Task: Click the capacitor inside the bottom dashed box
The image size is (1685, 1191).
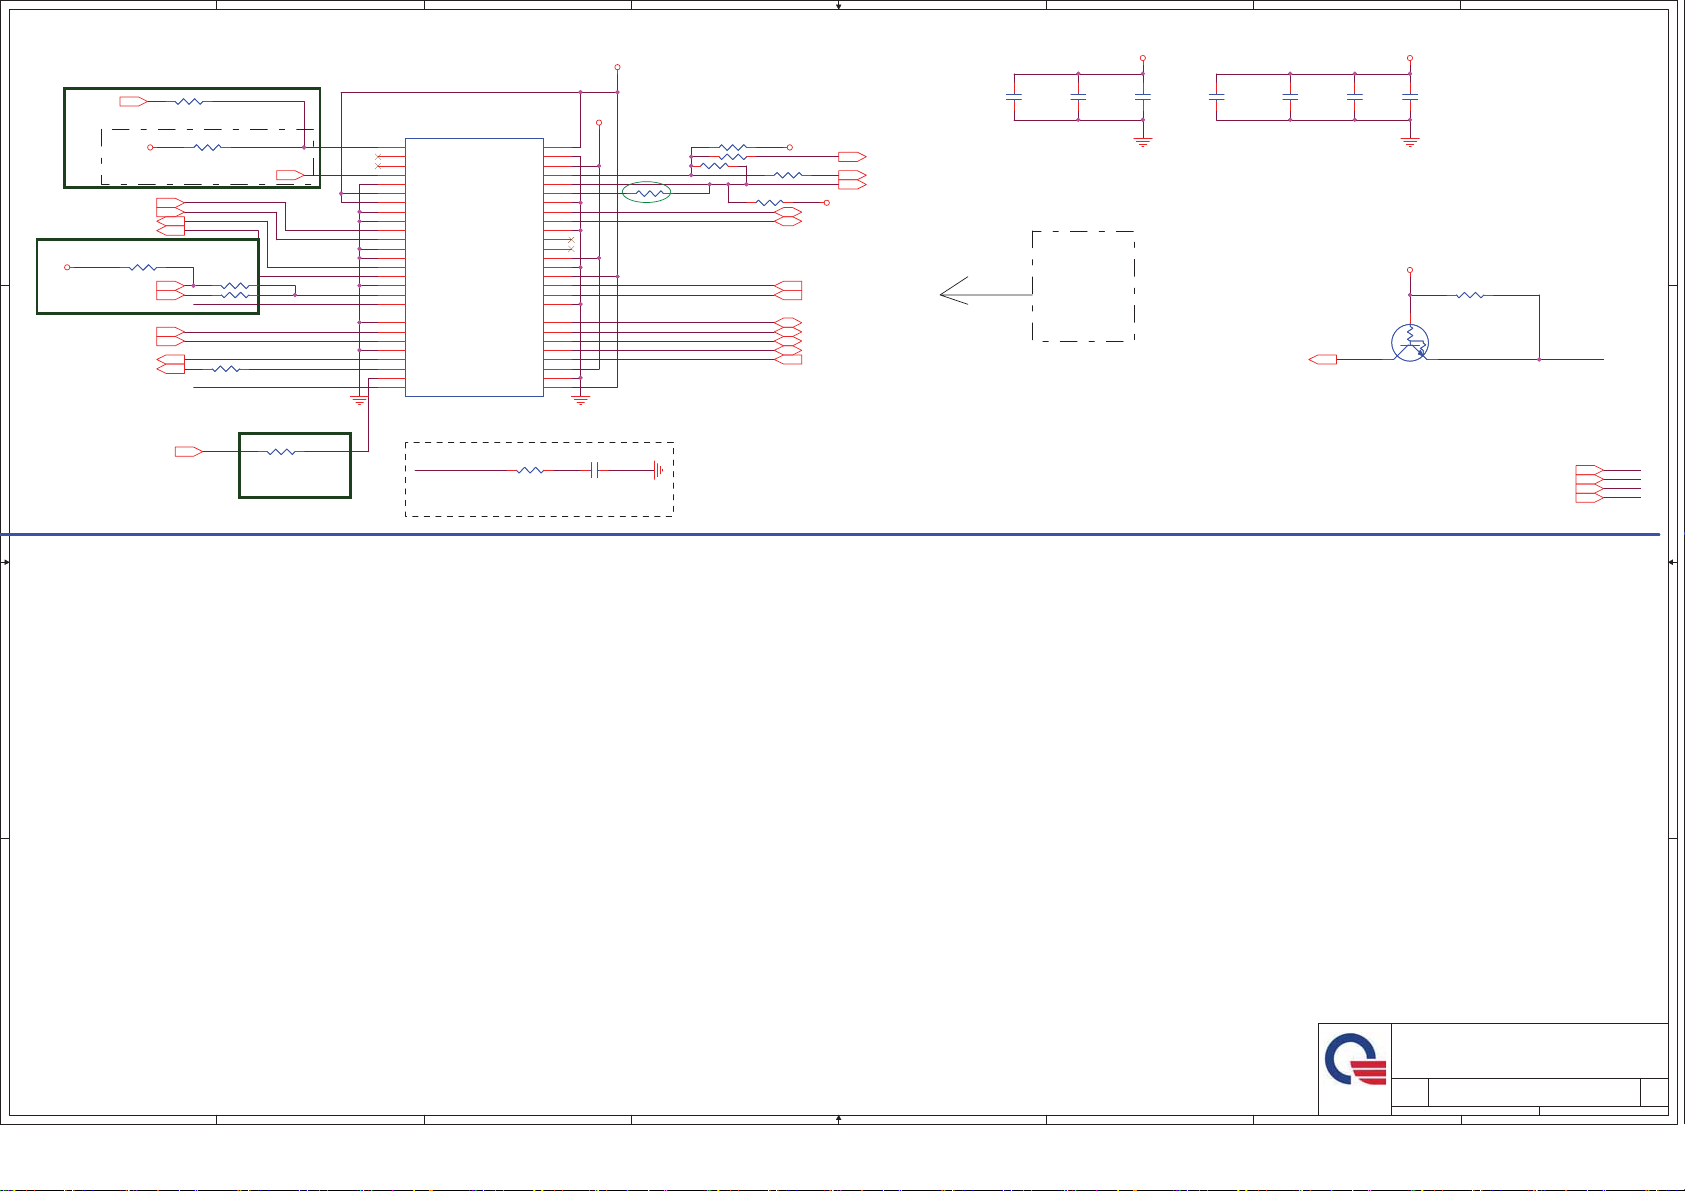Action: [594, 470]
